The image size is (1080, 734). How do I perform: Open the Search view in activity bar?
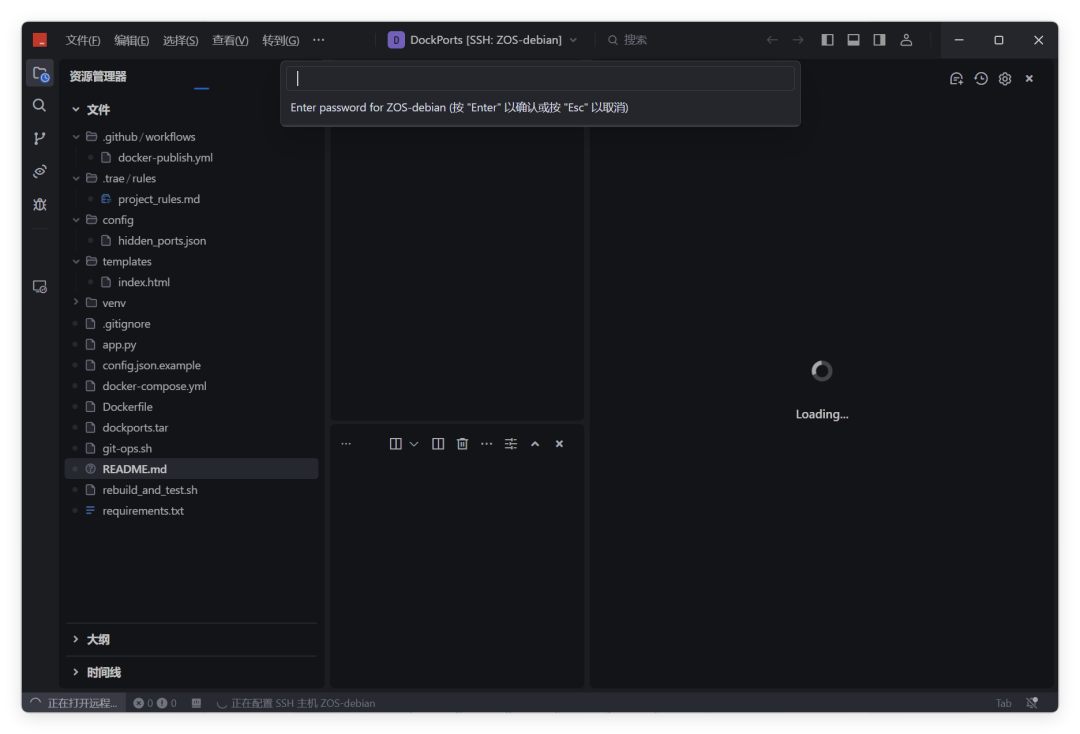(39, 105)
